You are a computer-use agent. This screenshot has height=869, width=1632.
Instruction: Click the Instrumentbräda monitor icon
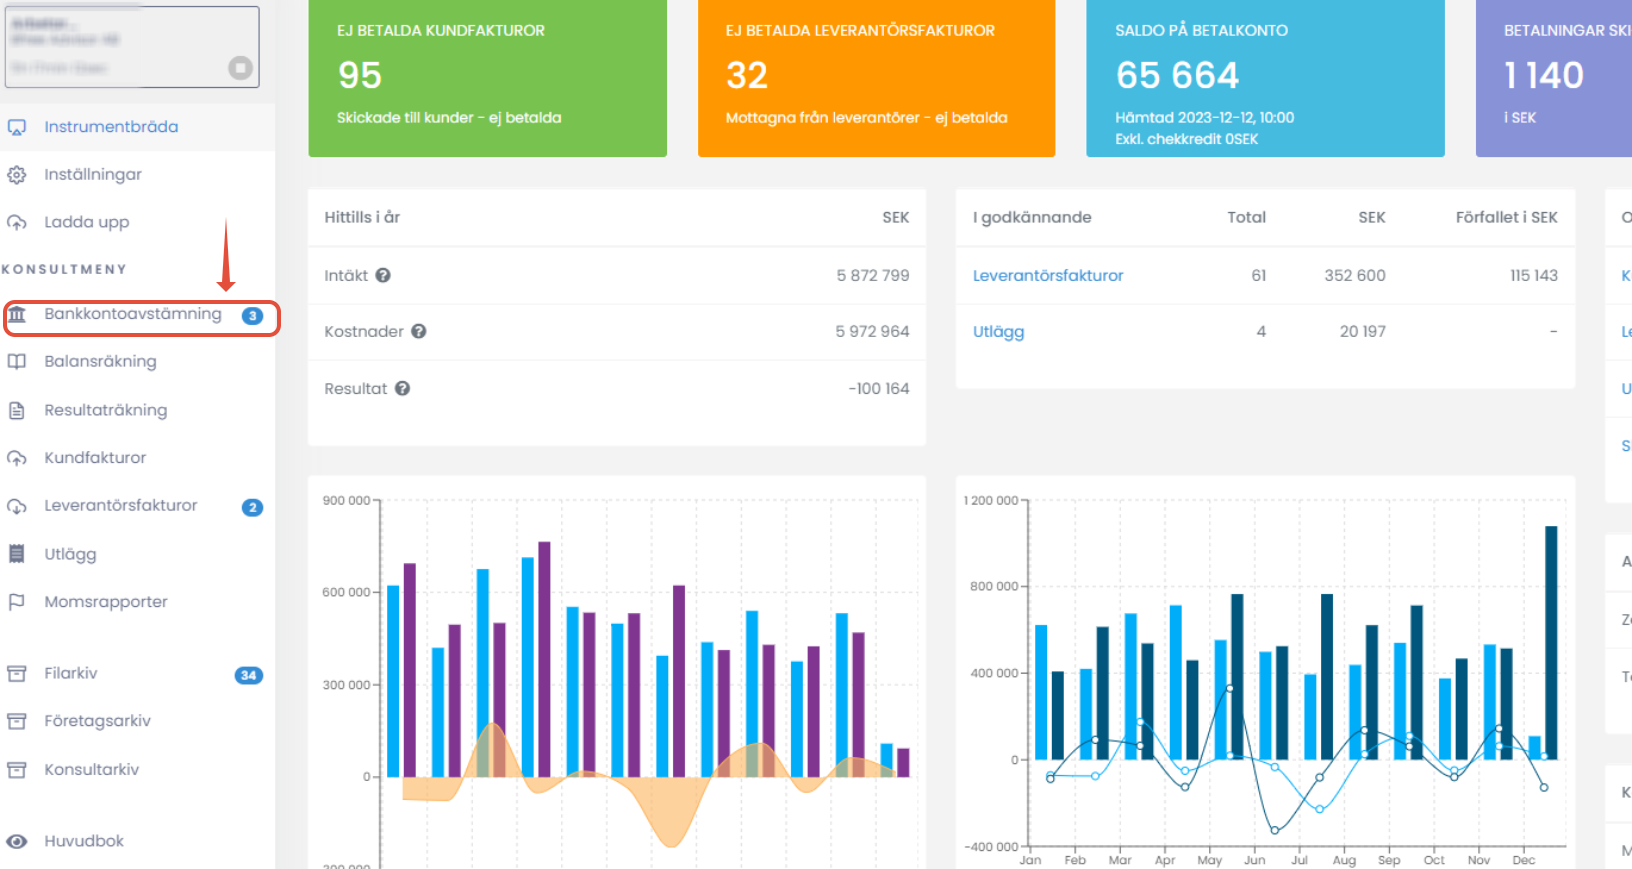point(17,127)
